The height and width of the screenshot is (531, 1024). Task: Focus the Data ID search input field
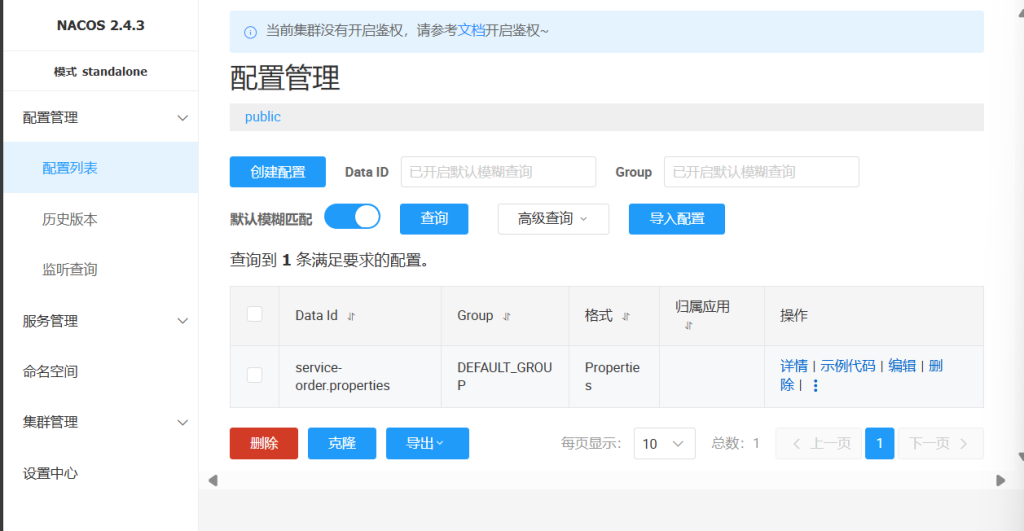click(498, 172)
